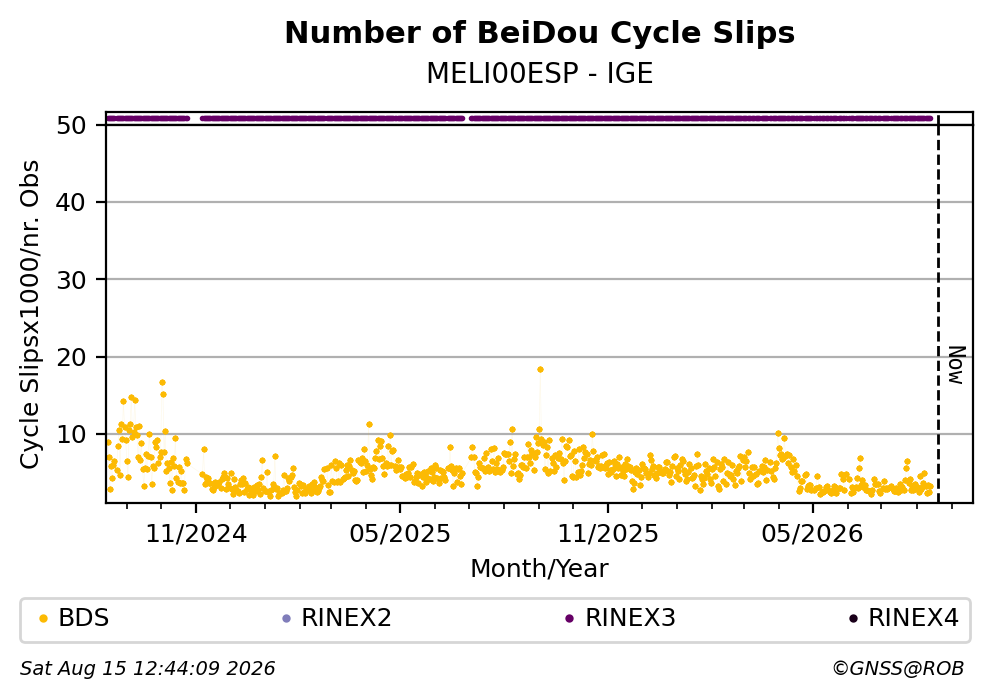The image size is (992, 699).
Task: Click the 05/2025 x-axis tick label
Action: coord(400,535)
